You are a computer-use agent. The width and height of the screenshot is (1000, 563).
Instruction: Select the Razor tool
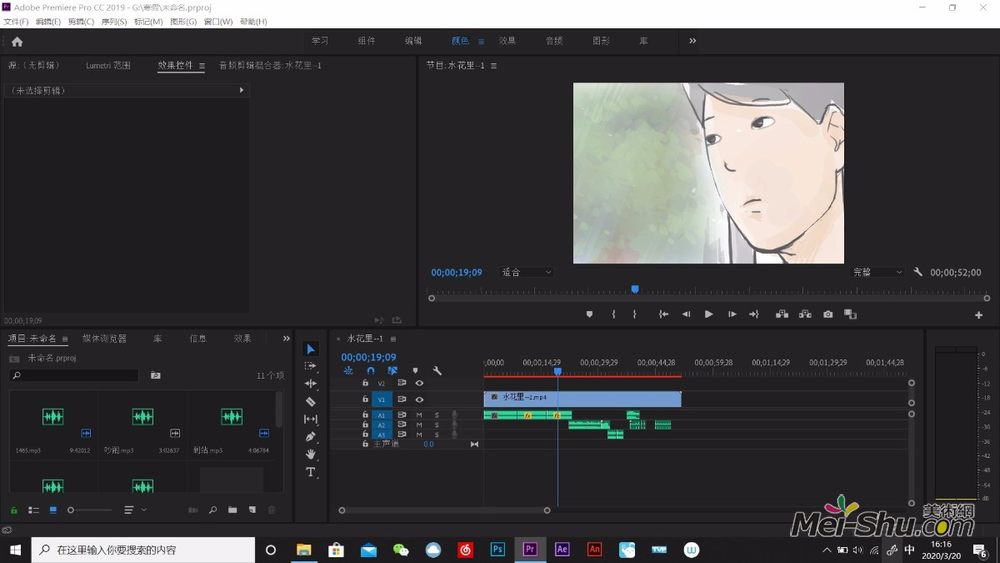click(x=311, y=402)
